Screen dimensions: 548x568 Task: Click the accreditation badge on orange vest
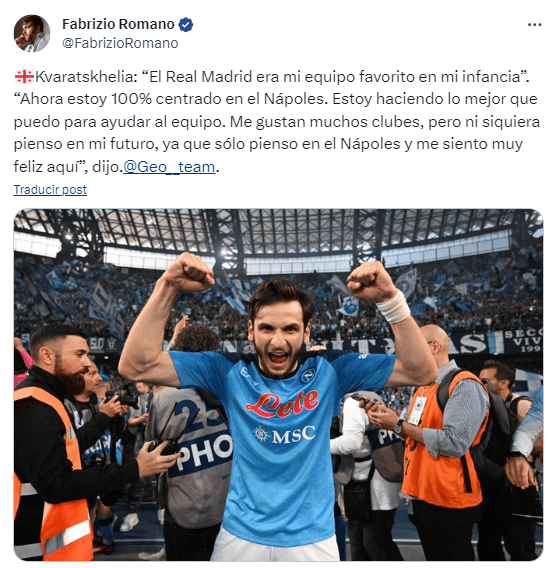pos(417,410)
